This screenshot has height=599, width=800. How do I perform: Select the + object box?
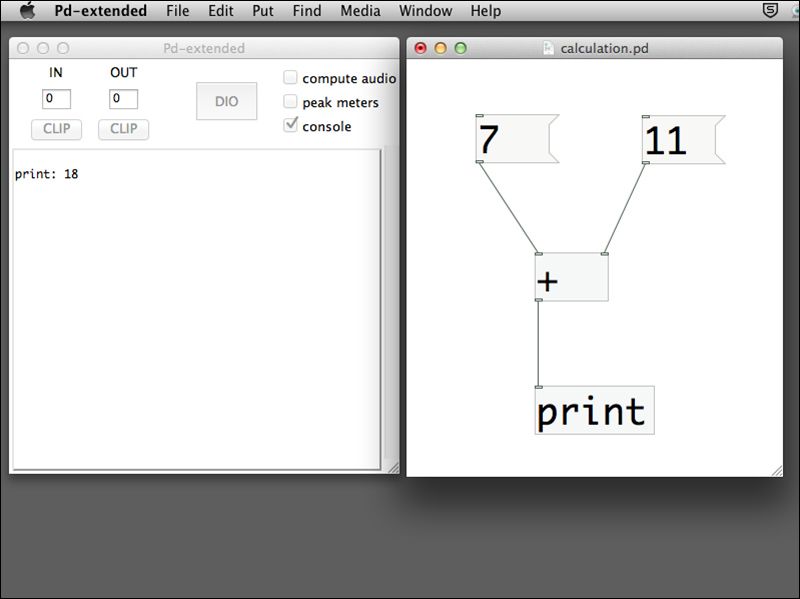pyautogui.click(x=571, y=277)
